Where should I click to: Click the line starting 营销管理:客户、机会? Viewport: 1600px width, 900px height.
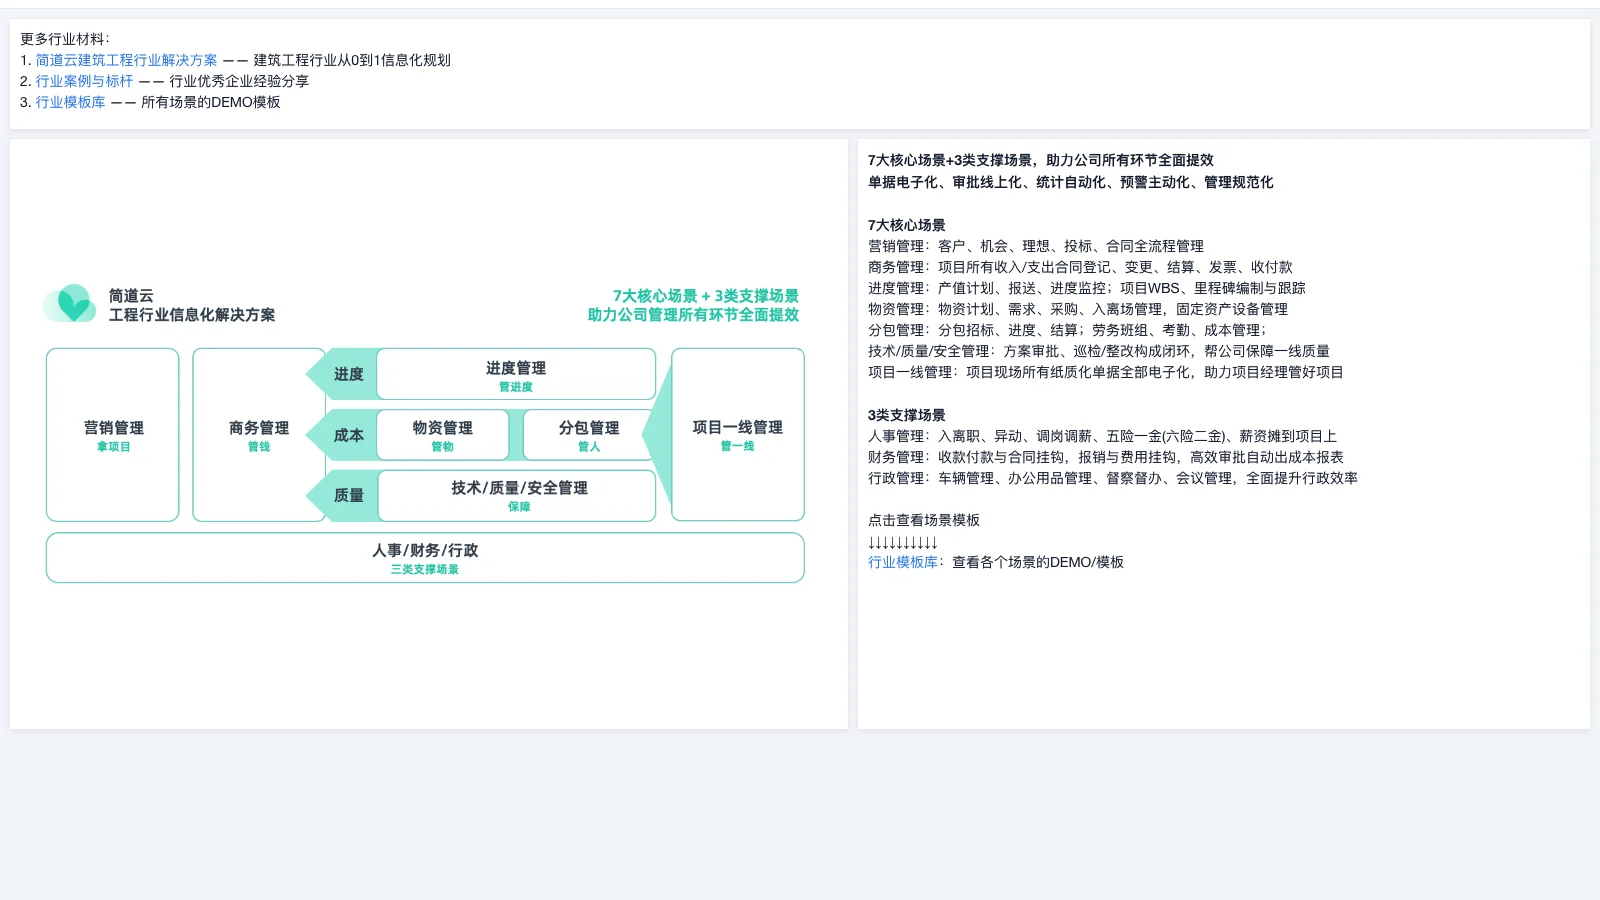point(1036,246)
